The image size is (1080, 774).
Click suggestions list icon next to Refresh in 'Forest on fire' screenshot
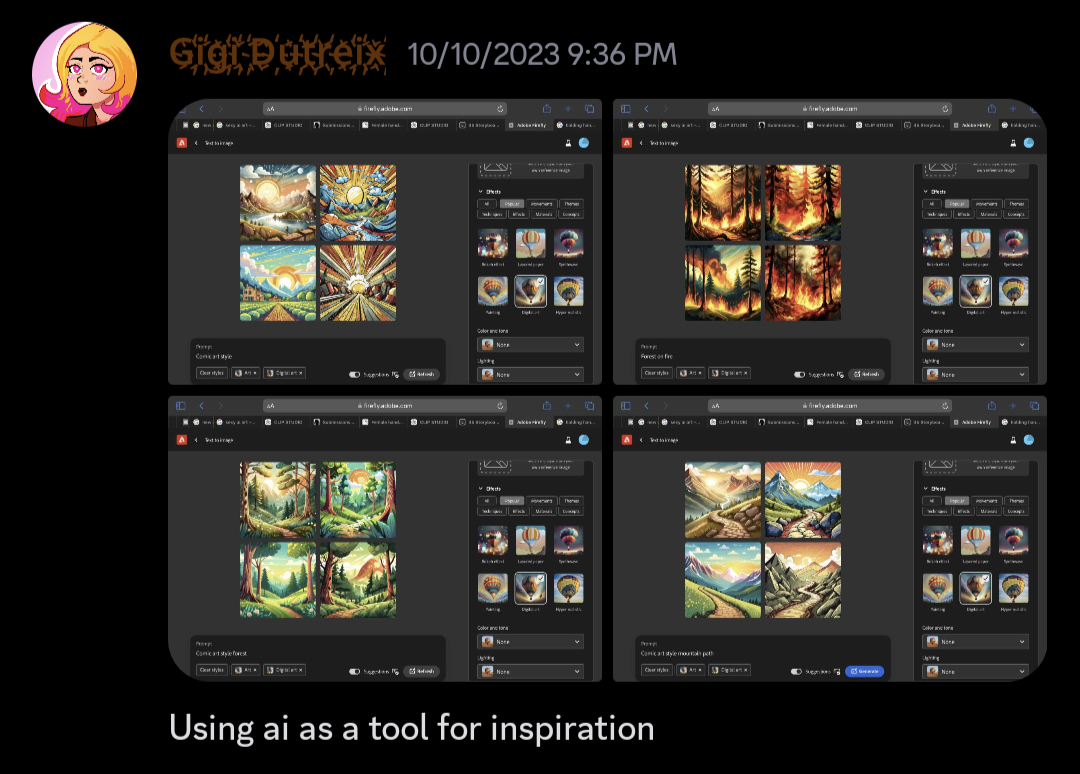[840, 375]
